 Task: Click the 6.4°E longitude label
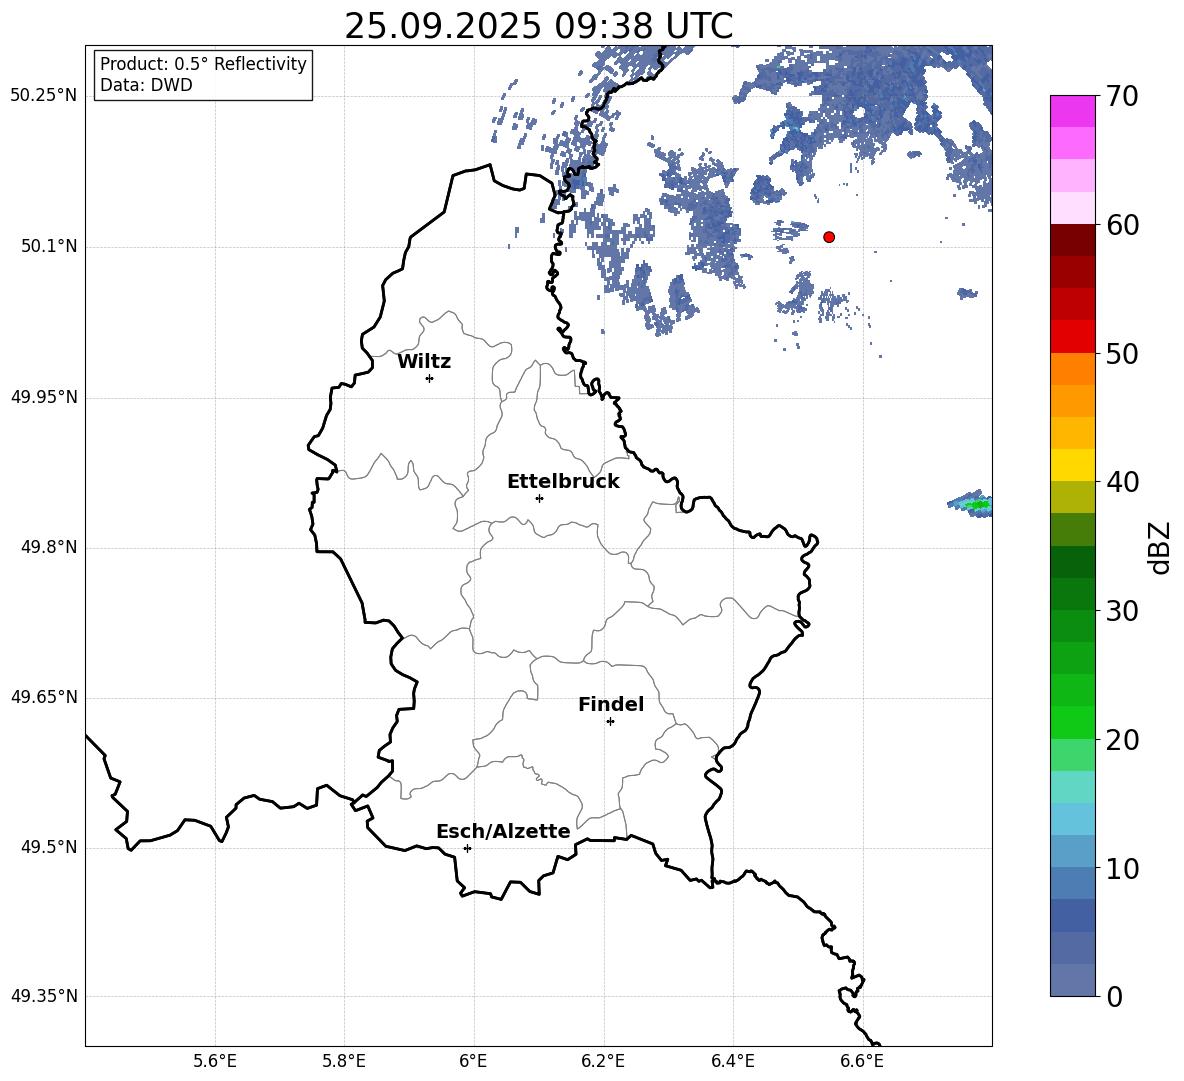[x=732, y=1061]
